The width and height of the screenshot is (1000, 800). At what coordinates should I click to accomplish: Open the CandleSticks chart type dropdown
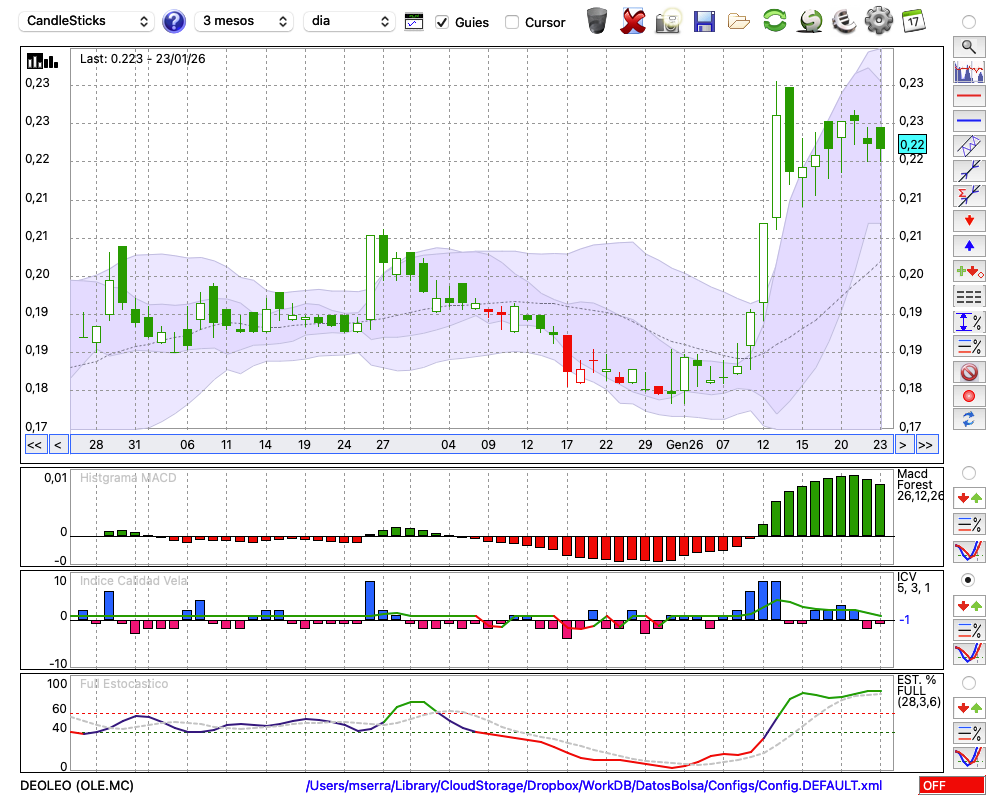click(88, 21)
